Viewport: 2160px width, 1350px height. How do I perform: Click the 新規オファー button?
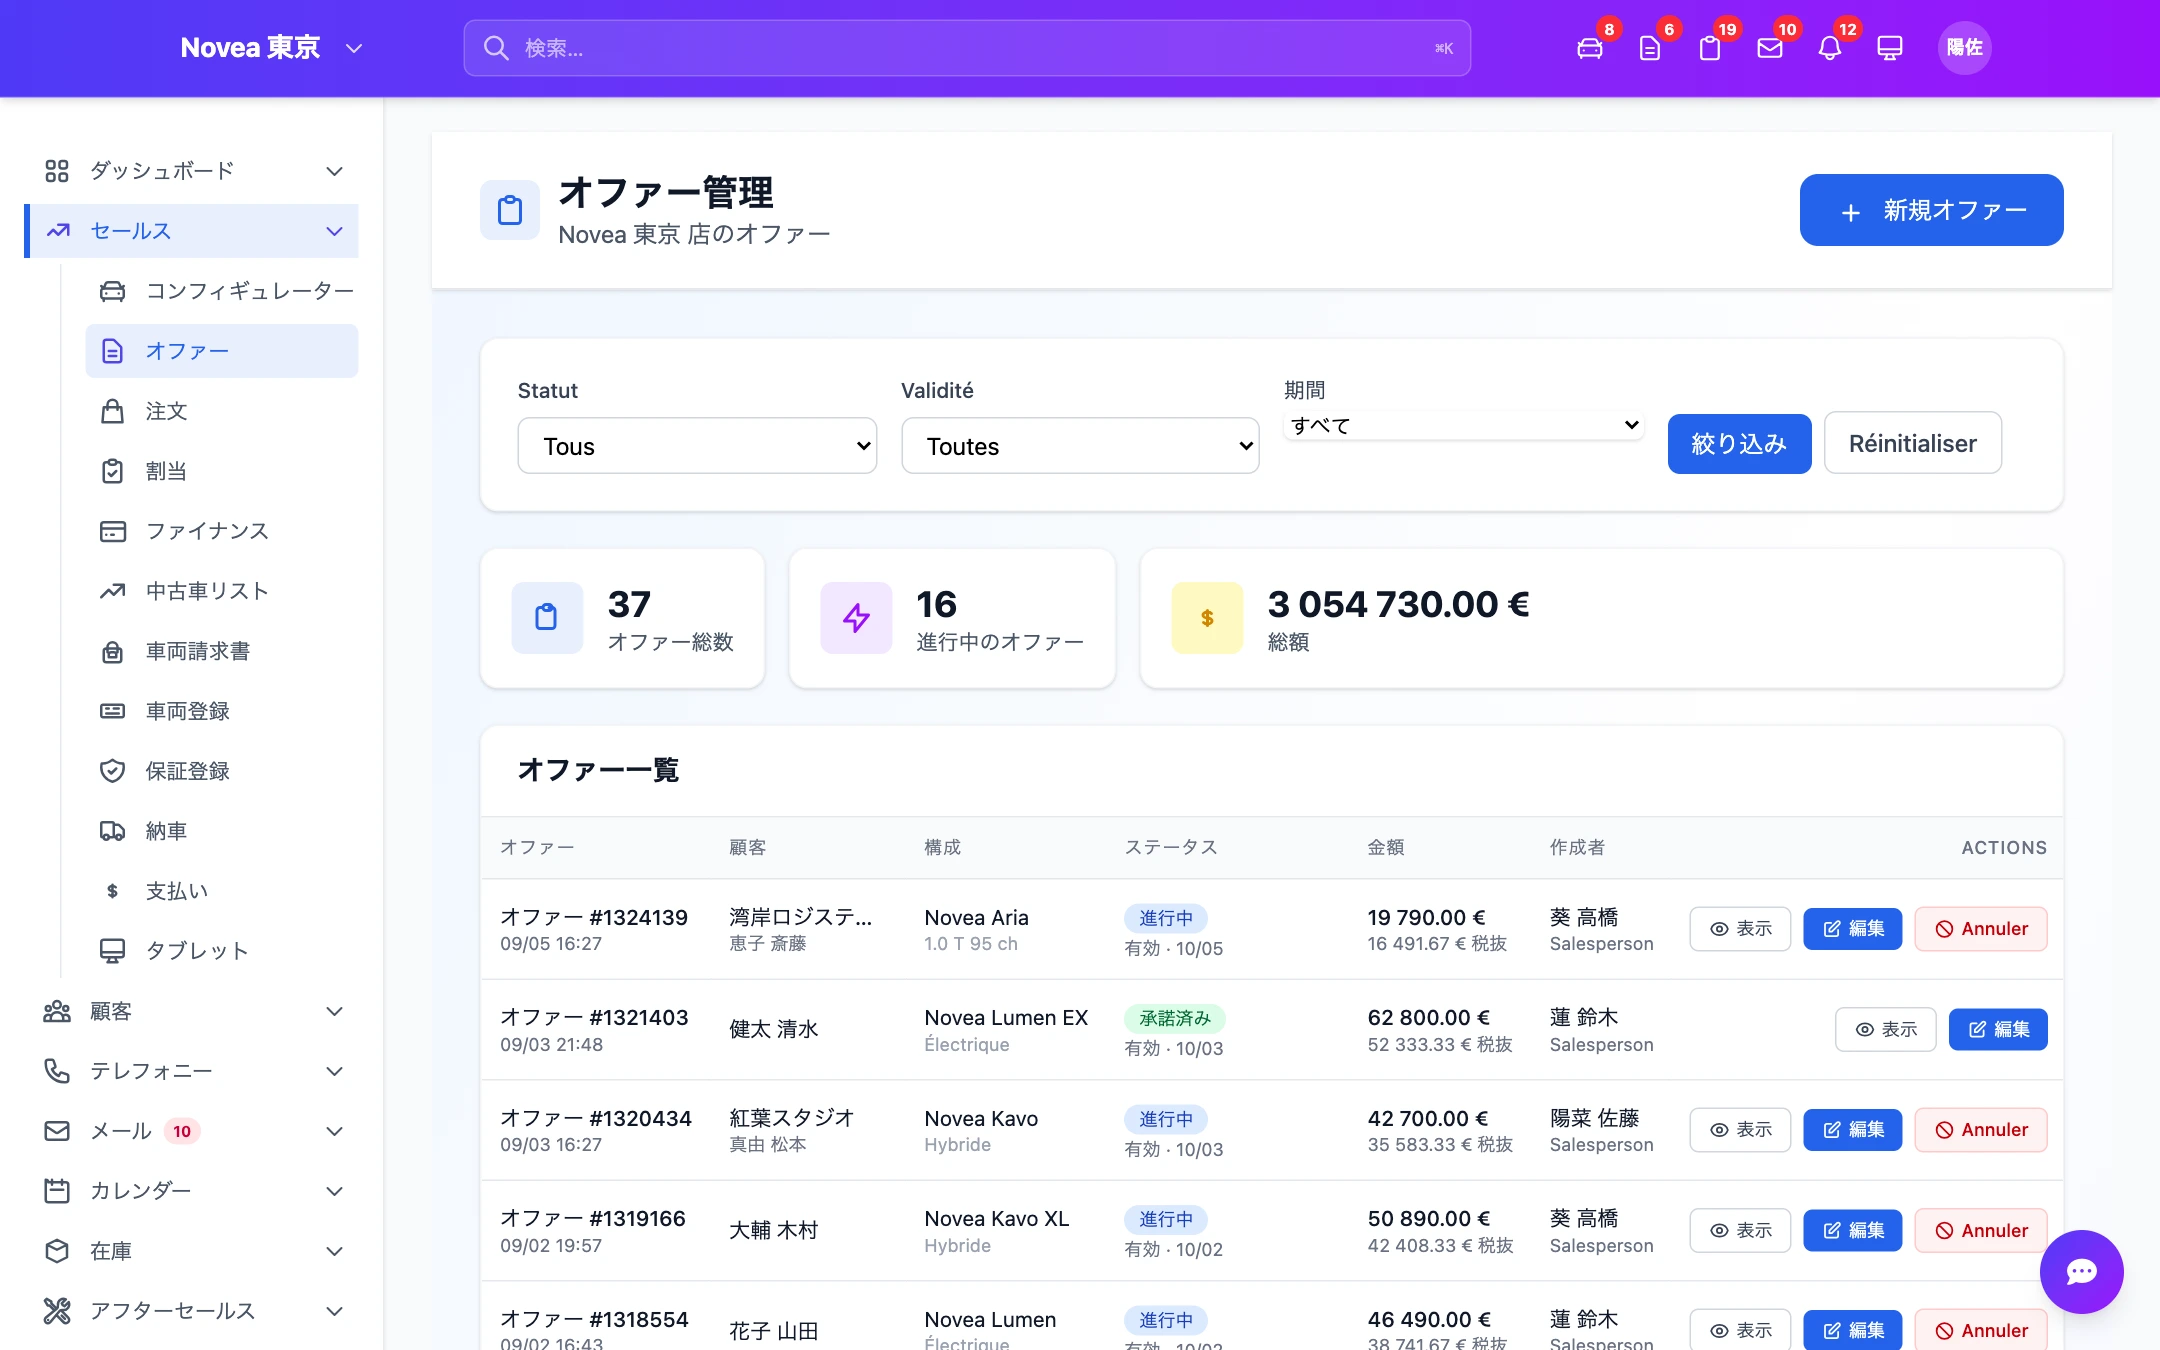[x=1931, y=210]
